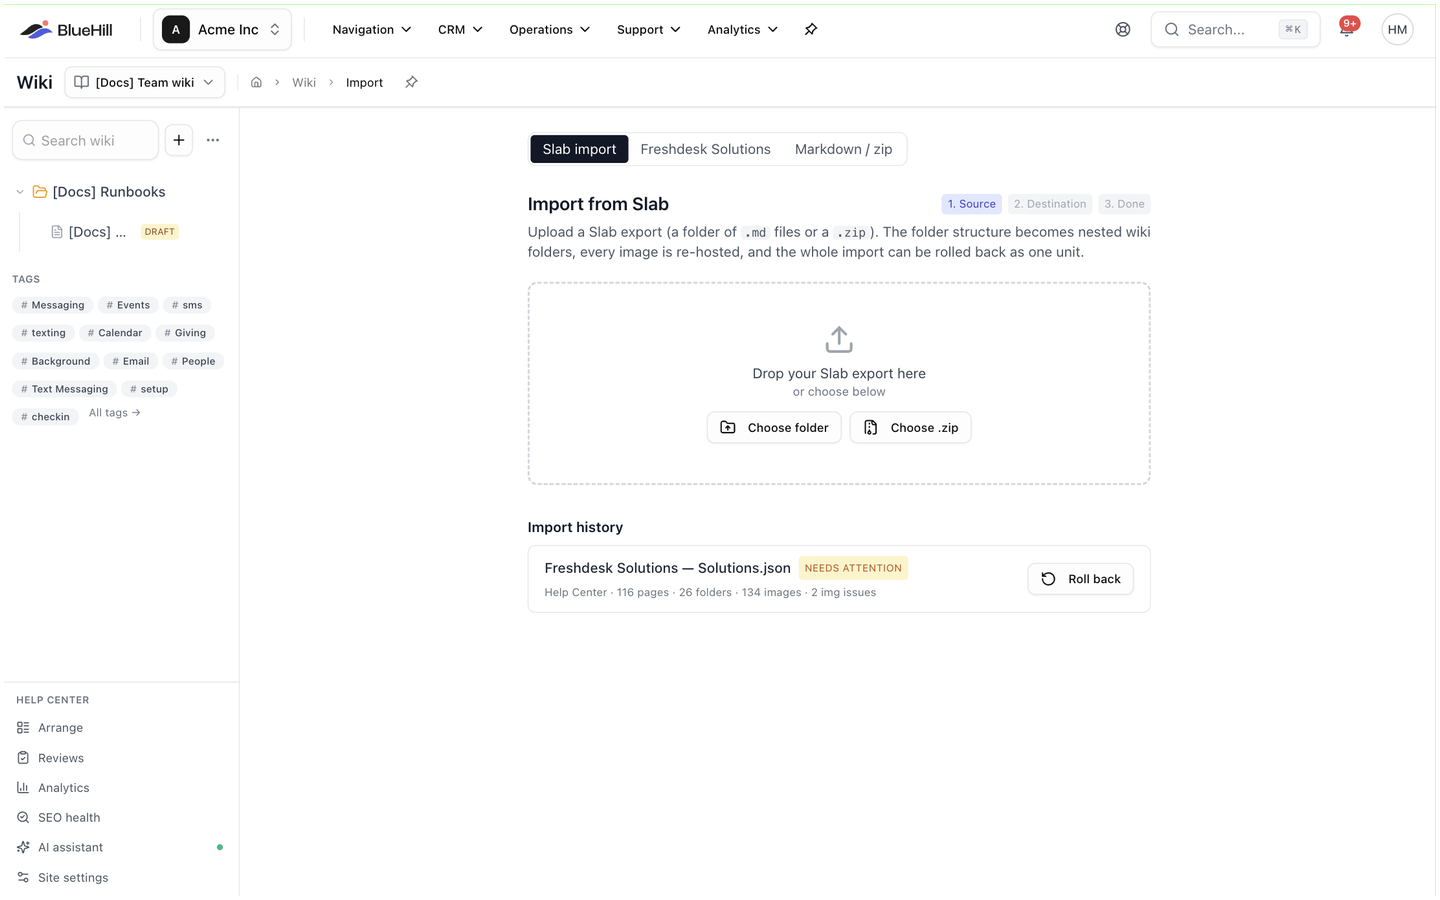Select the Text Messaging tag
The image size is (1440, 900).
pyautogui.click(x=65, y=389)
